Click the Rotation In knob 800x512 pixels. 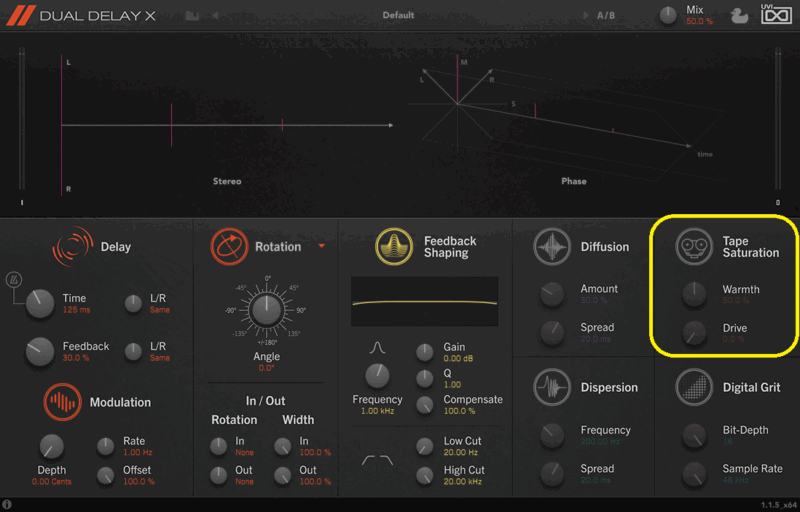pos(218,447)
